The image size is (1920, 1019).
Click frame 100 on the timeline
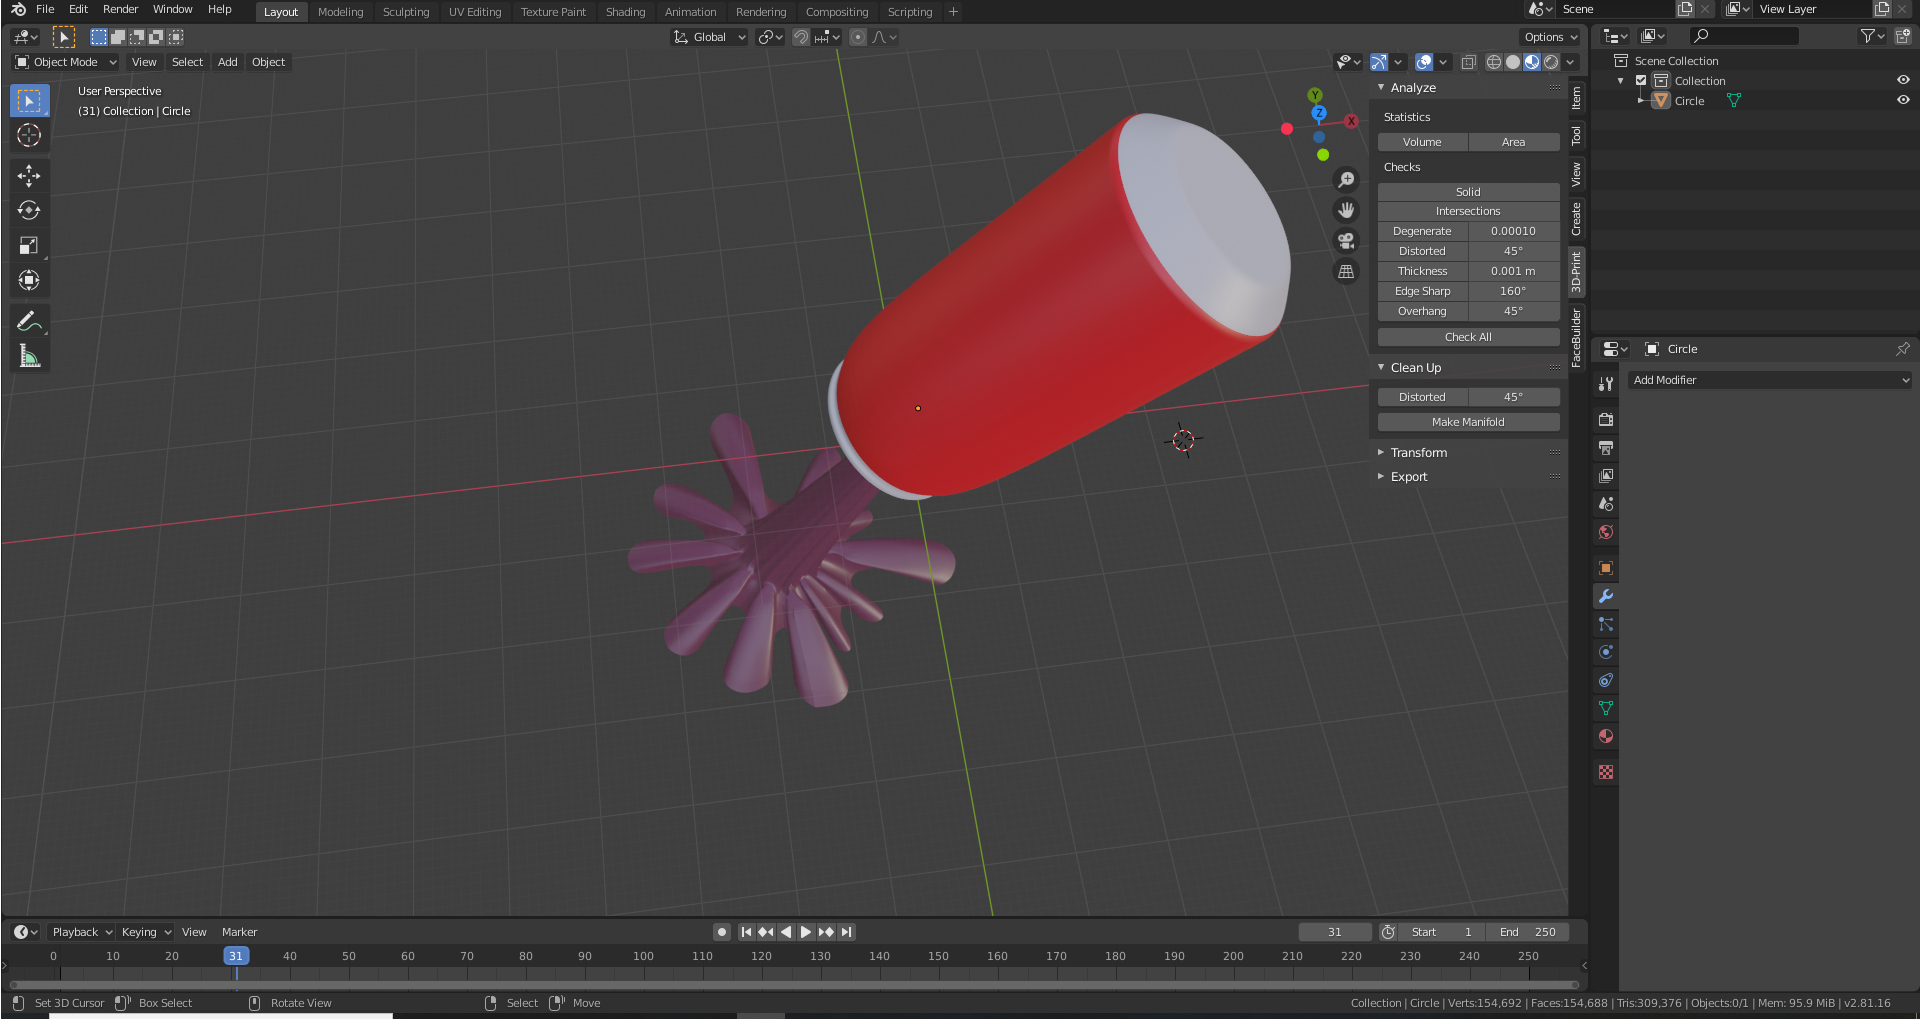[x=643, y=957]
